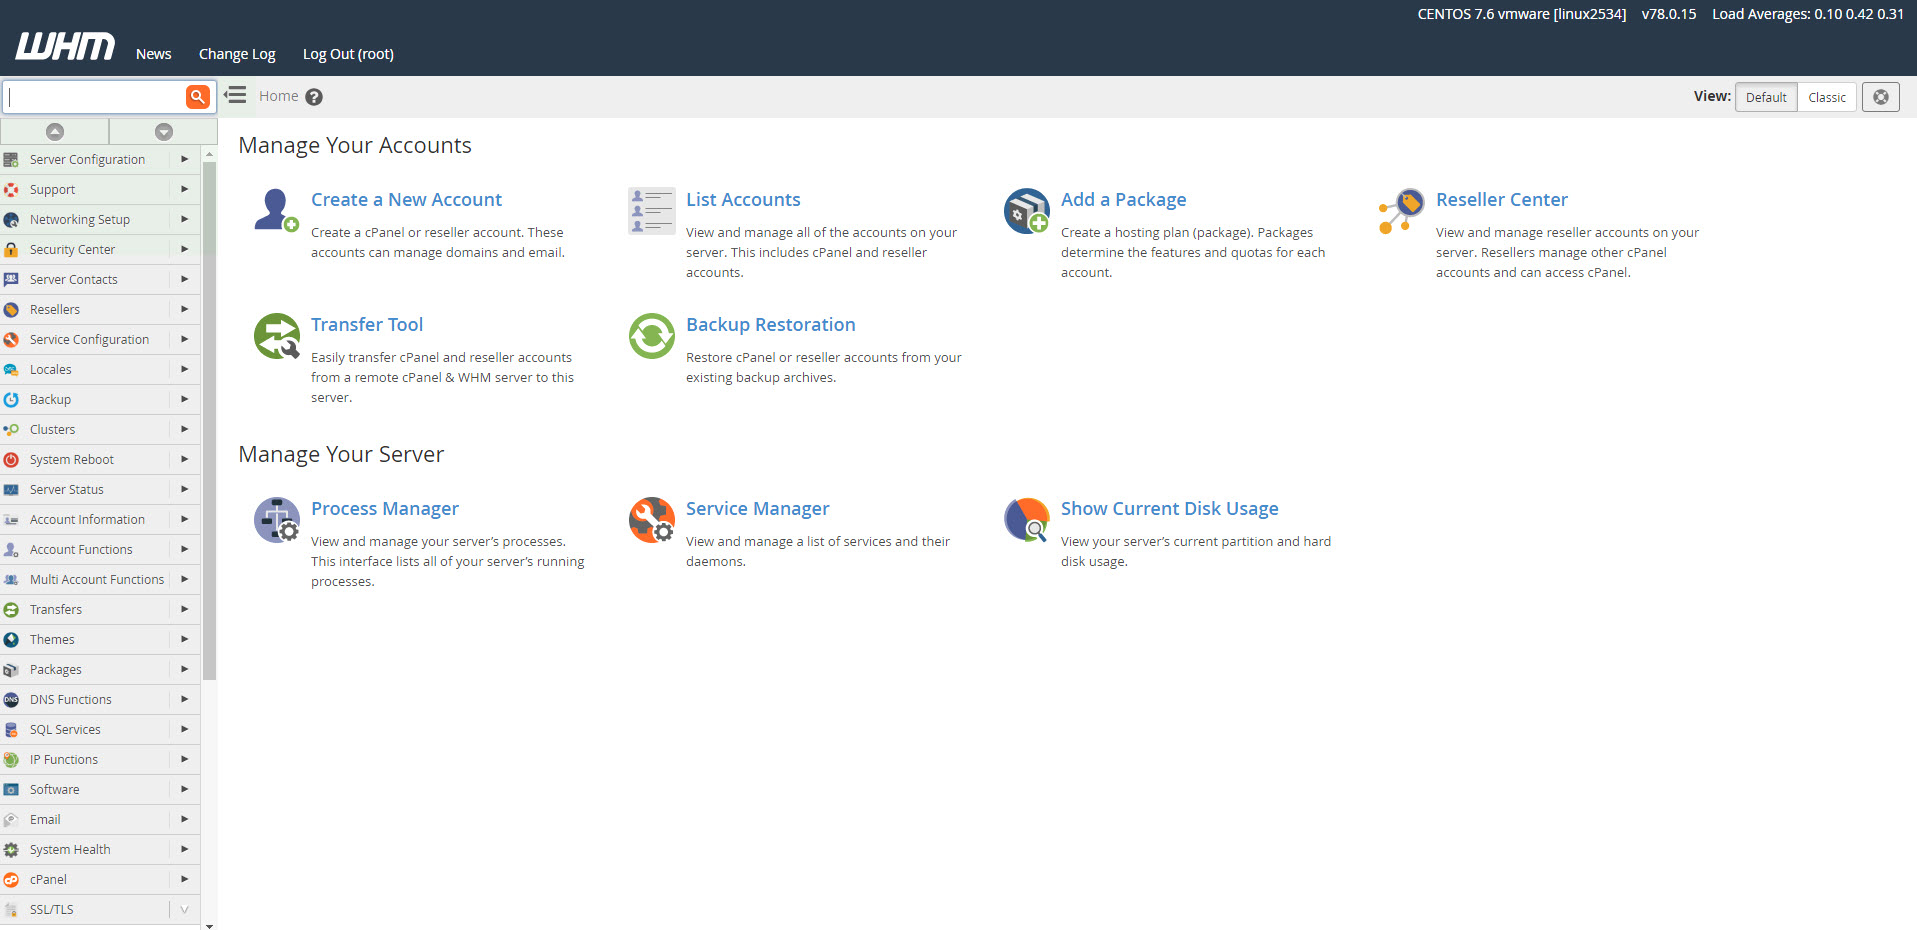Expand all sidebar categories with down arrow

click(164, 131)
